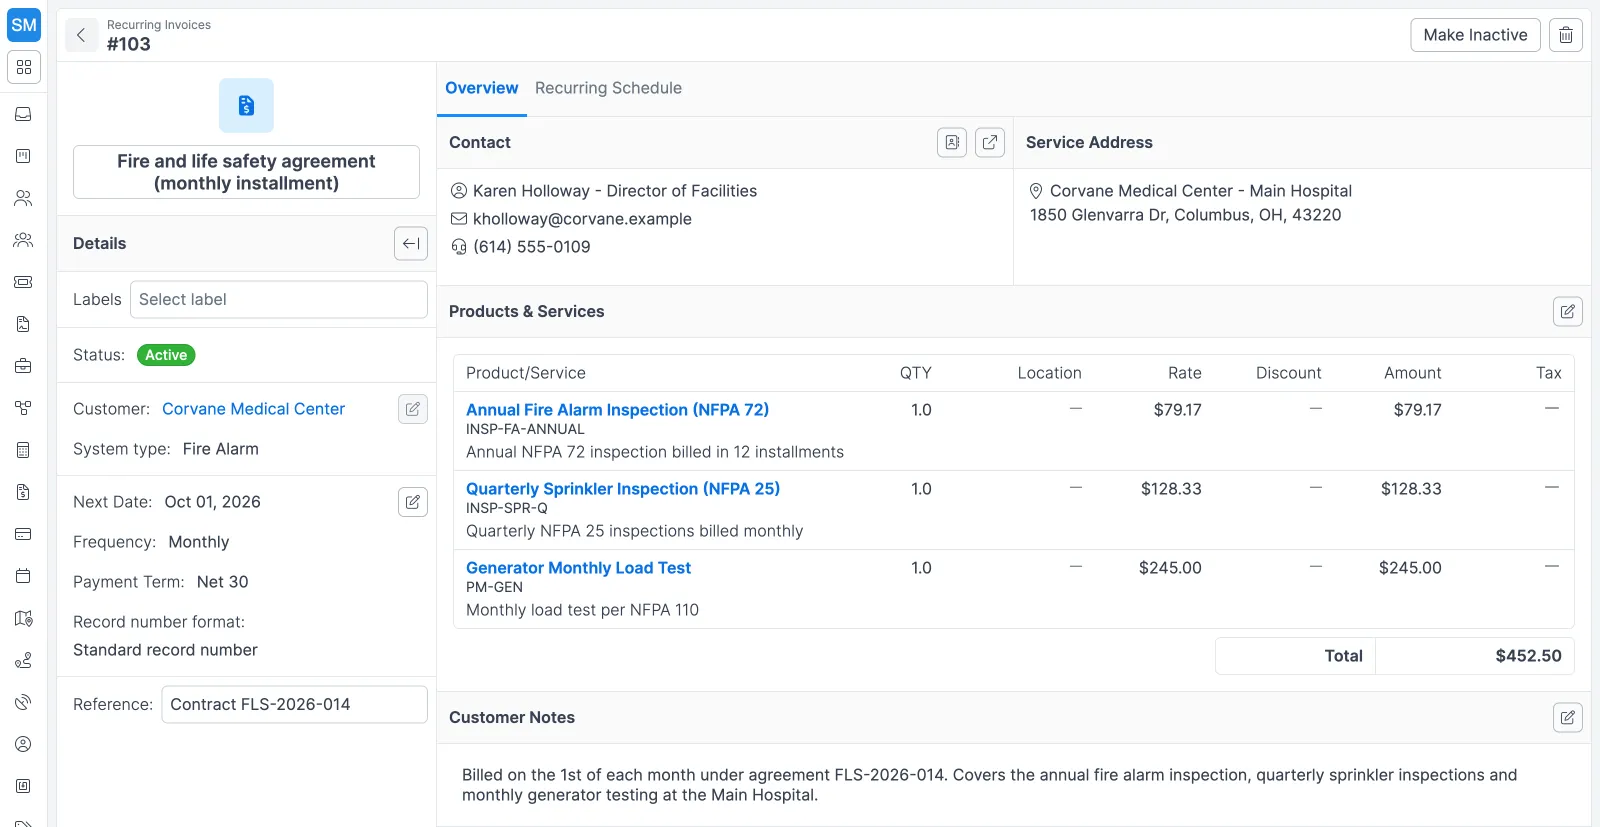Image resolution: width=1600 pixels, height=827 pixels.
Task: Open Annual Fire Alarm Inspection (NFPA 72)
Action: [617, 410]
